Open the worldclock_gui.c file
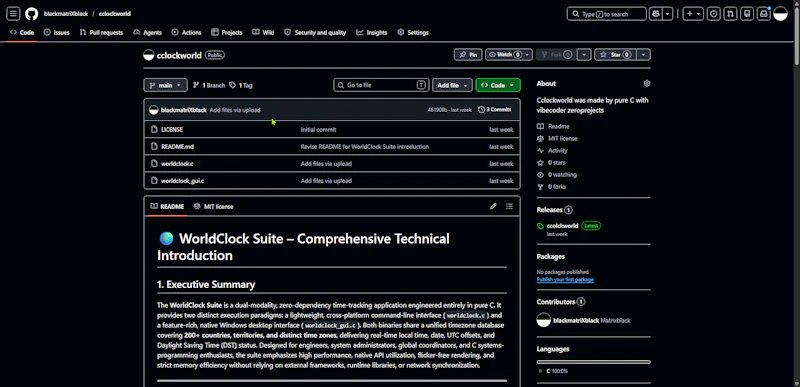The height and width of the screenshot is (387, 800). (x=183, y=180)
